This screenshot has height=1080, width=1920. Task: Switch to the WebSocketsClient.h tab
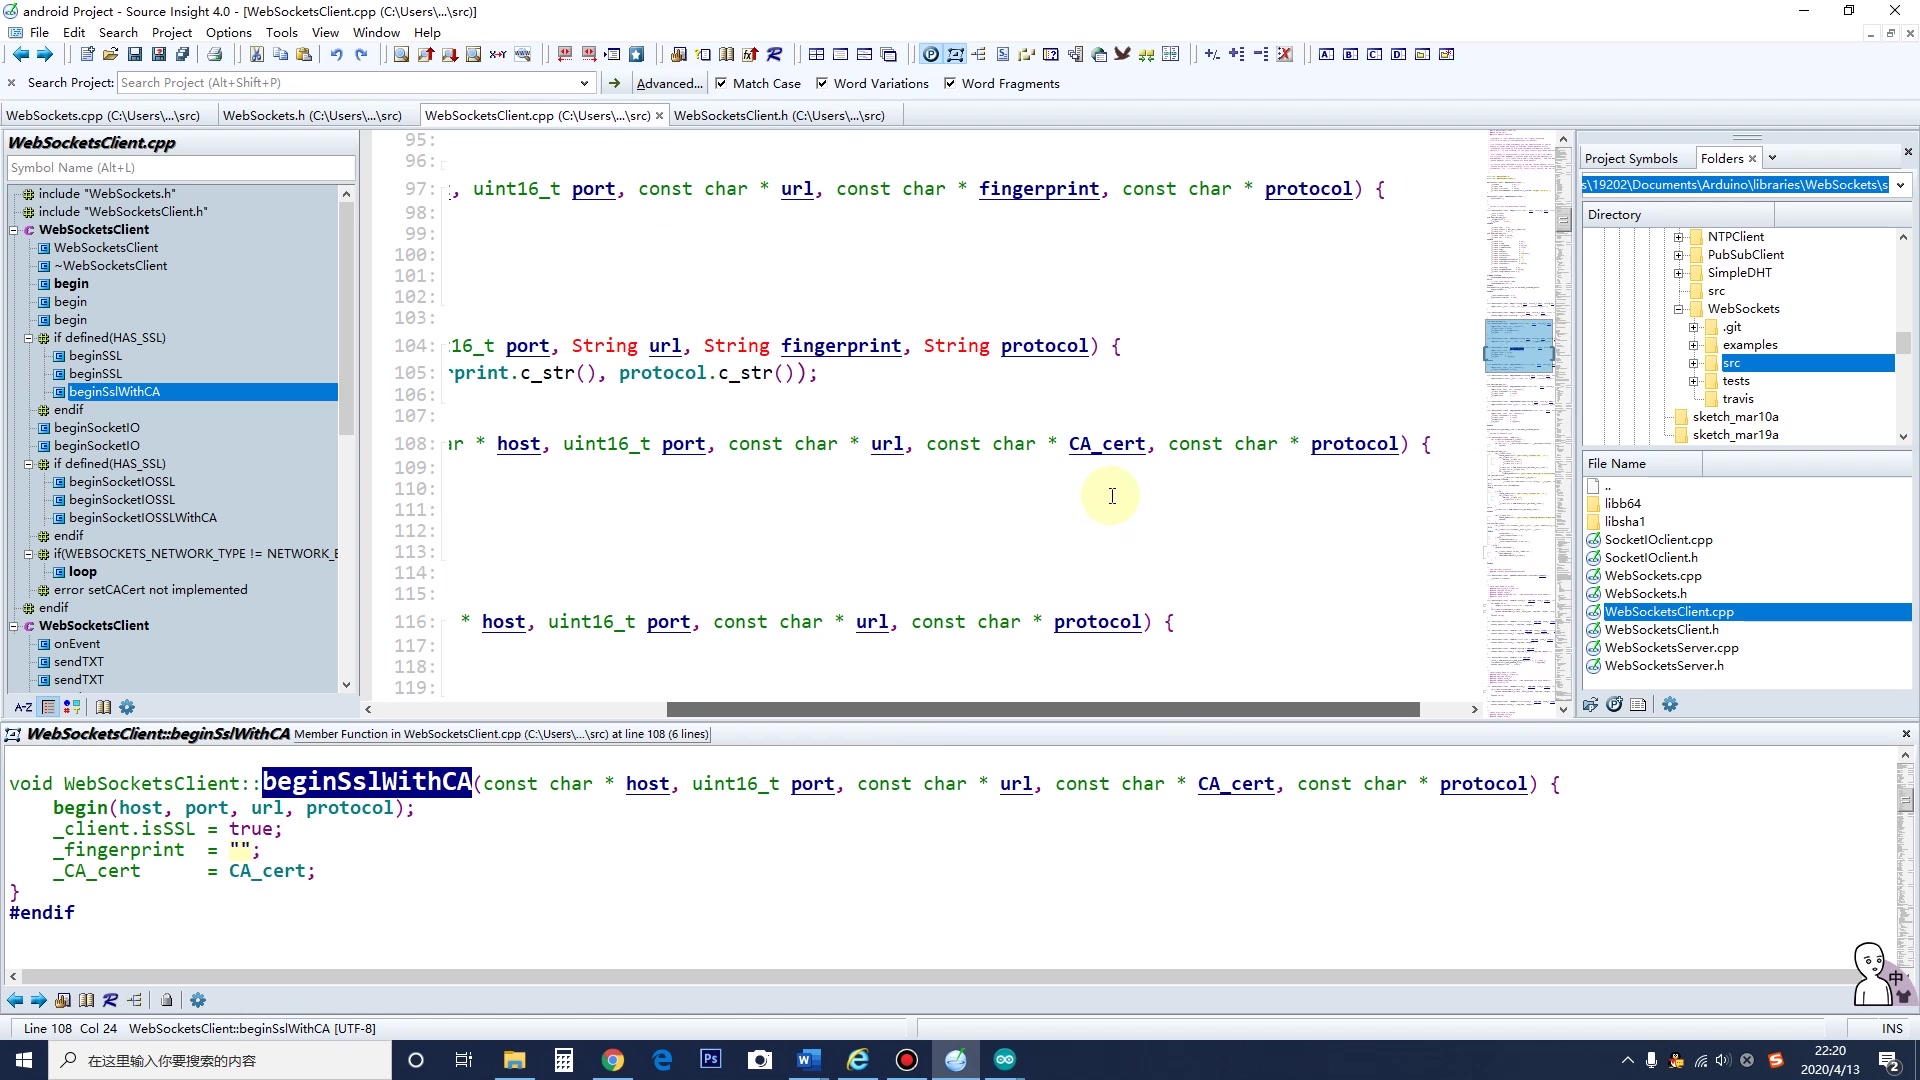tap(779, 116)
